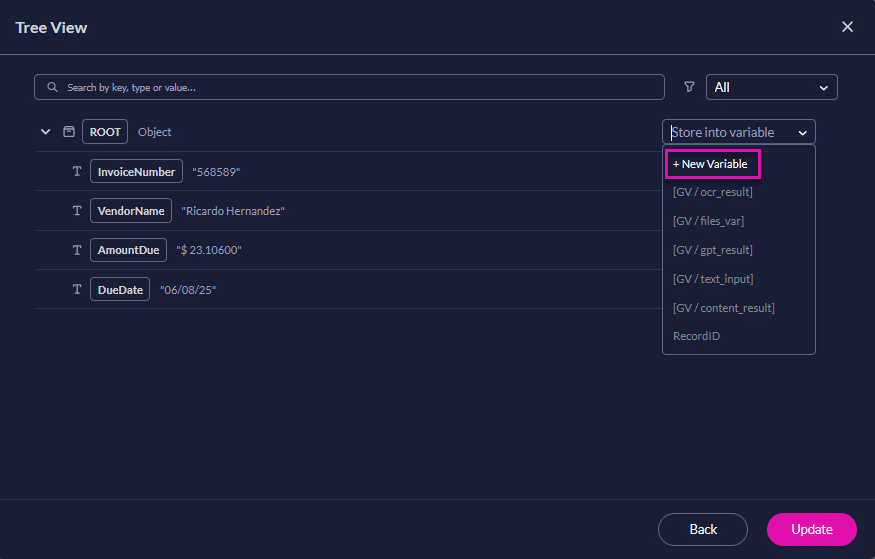Click the text type icon beside InvoiceNumber
Image resolution: width=875 pixels, height=559 pixels.
coord(77,172)
